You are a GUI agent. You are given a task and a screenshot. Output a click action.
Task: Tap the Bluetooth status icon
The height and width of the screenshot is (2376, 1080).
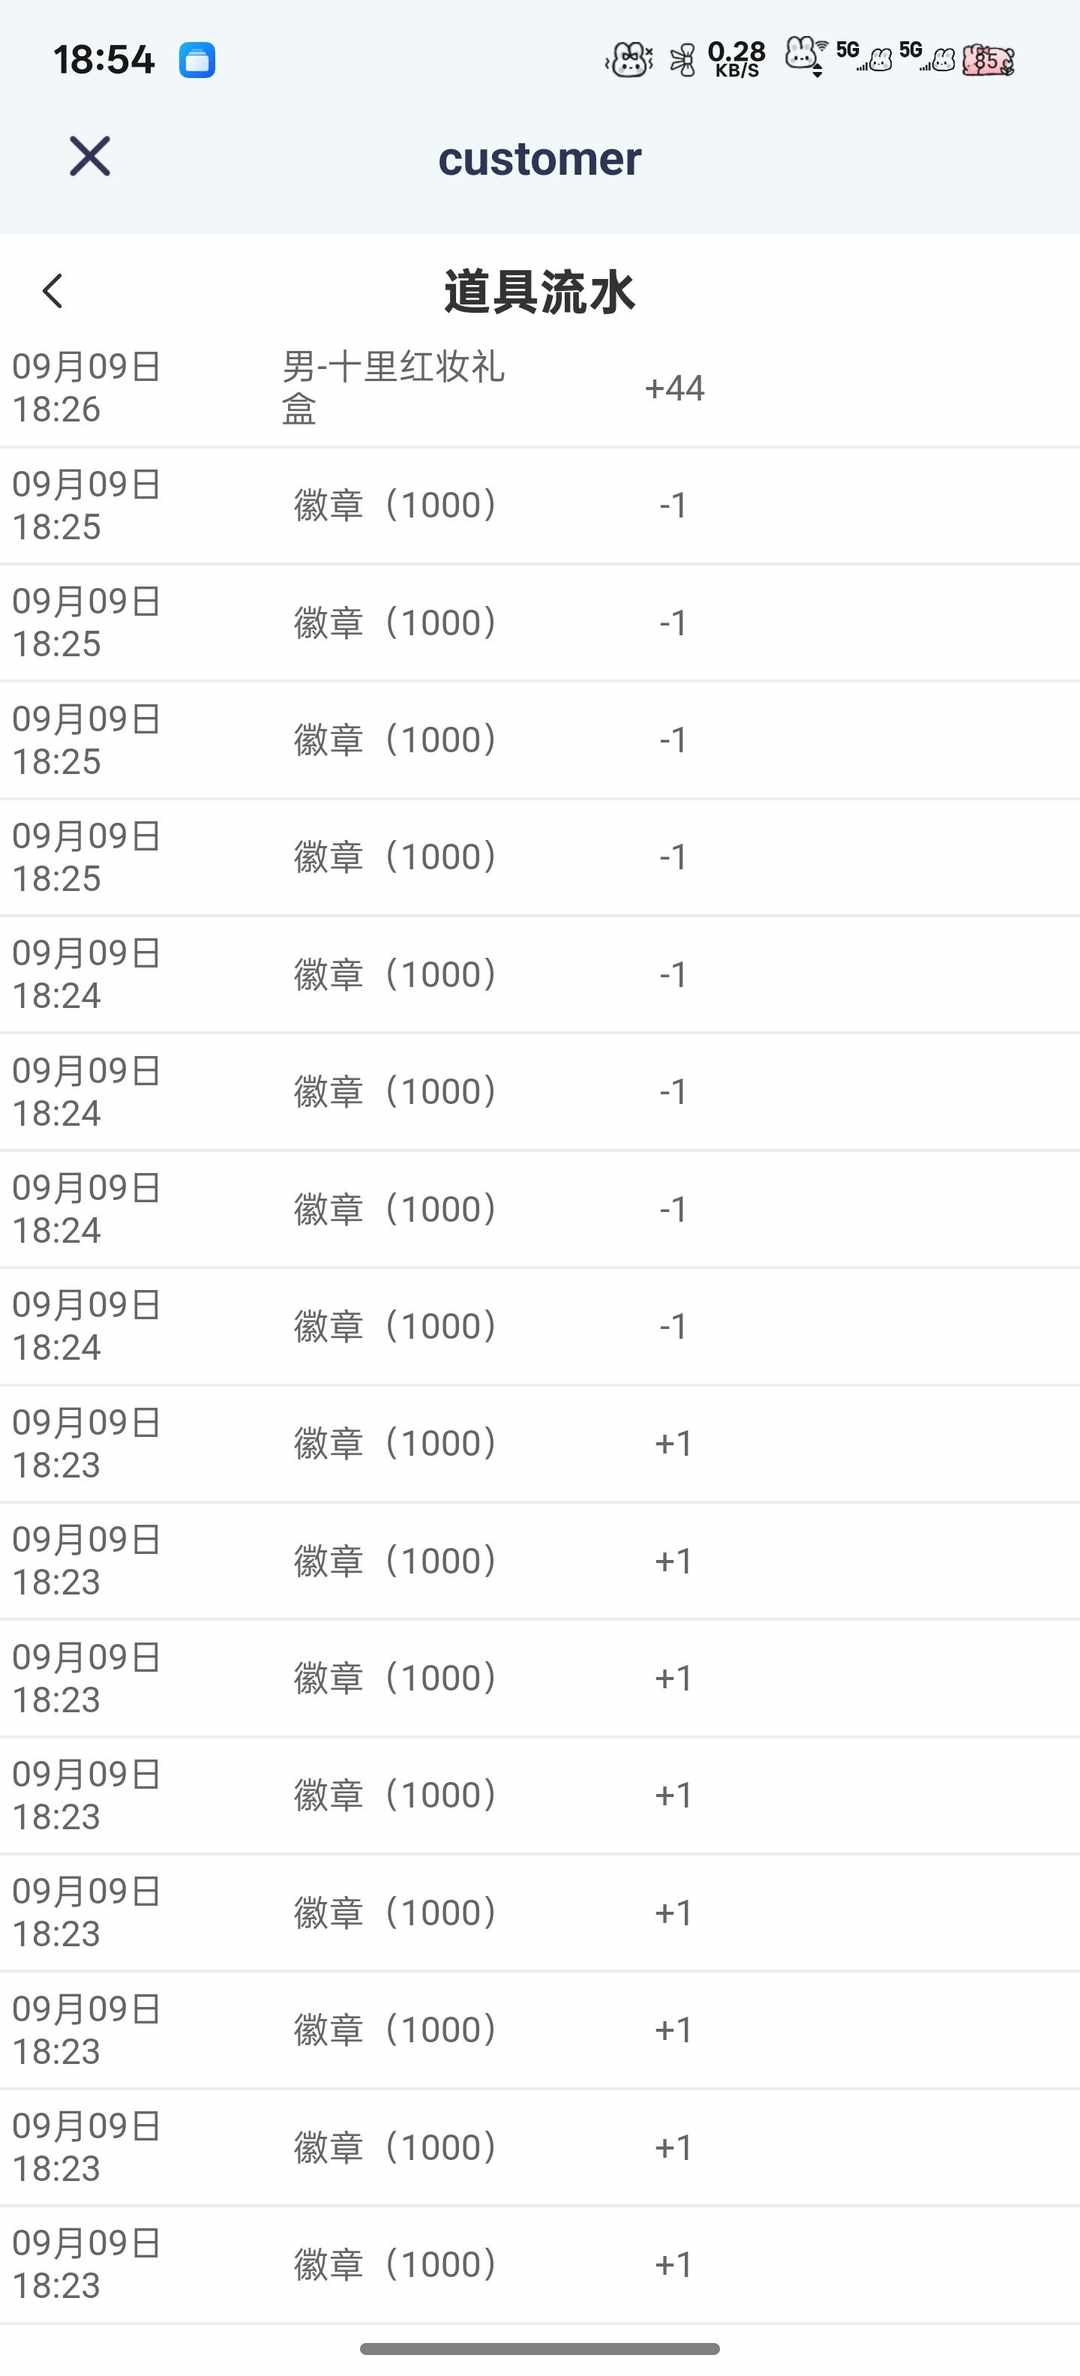click(683, 60)
